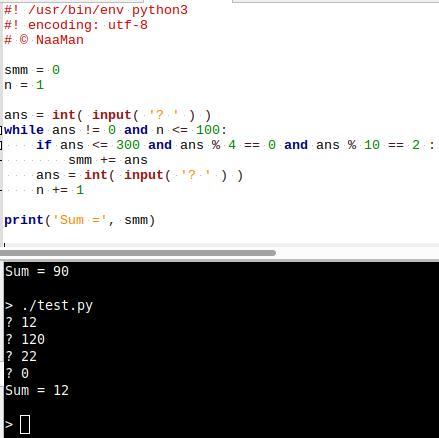
Task: Place cursor at 'n += 1' line
Action: (x=60, y=190)
